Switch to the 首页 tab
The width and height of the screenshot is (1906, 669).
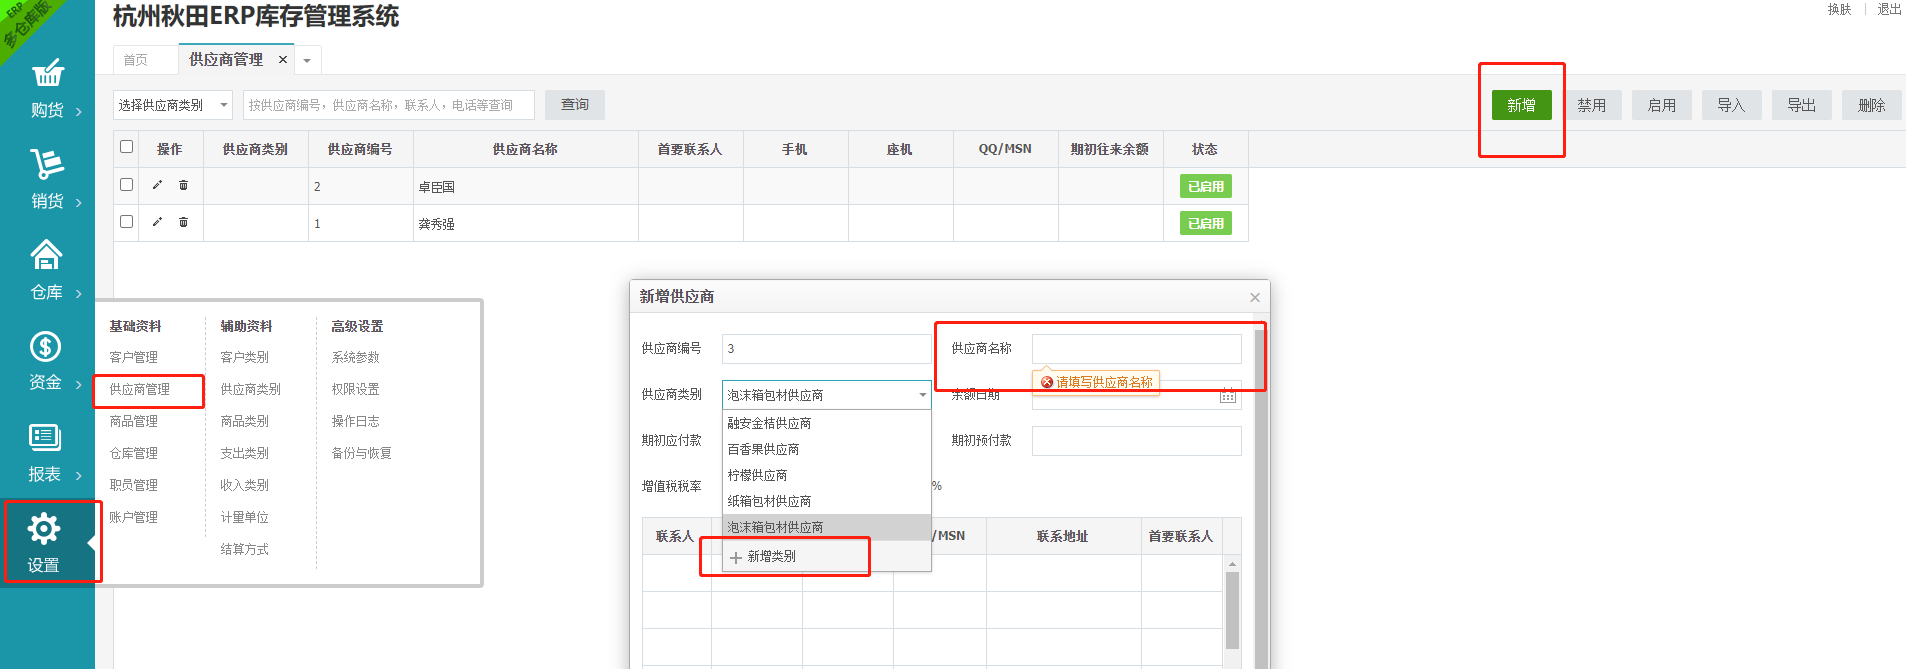coord(136,60)
